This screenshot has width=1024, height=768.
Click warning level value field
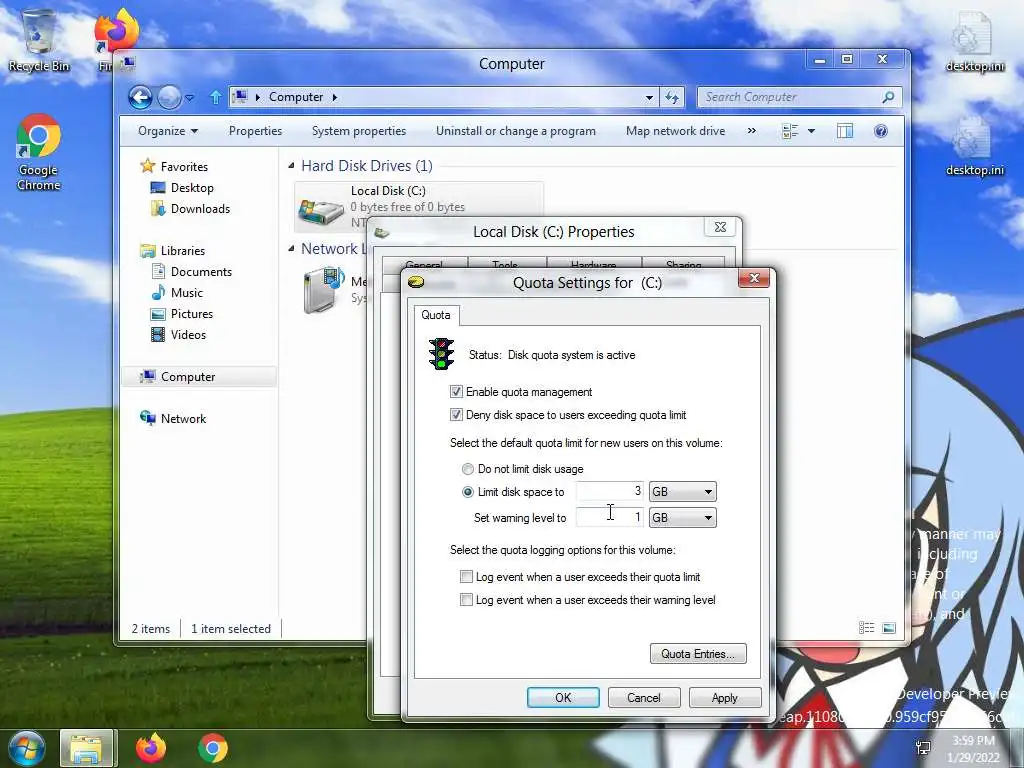click(x=610, y=517)
